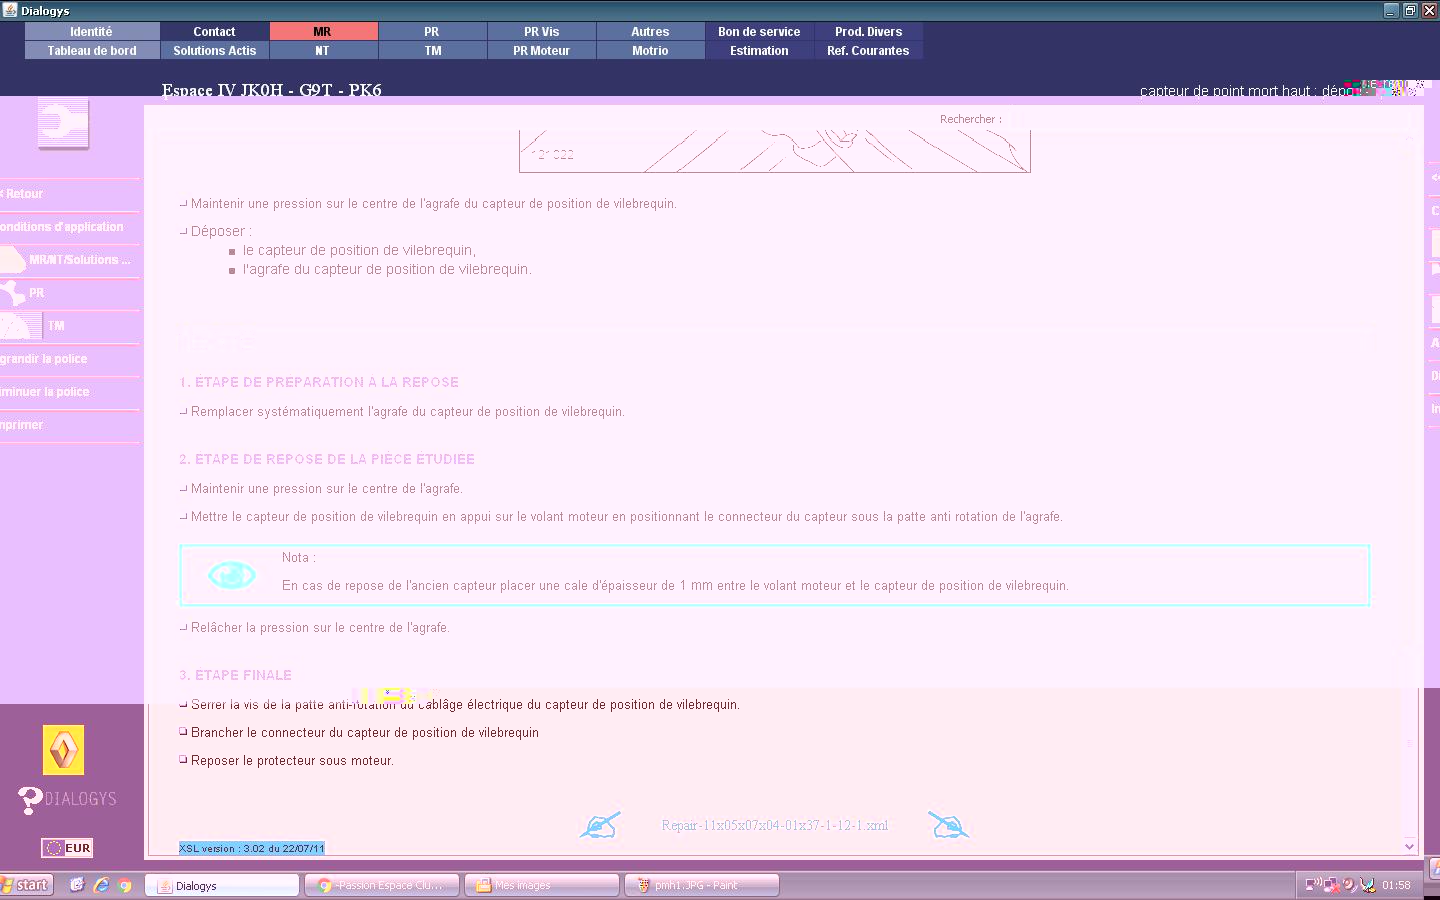This screenshot has height=900, width=1440.
Task: Open the Dialogys help question mark icon
Action: point(30,800)
